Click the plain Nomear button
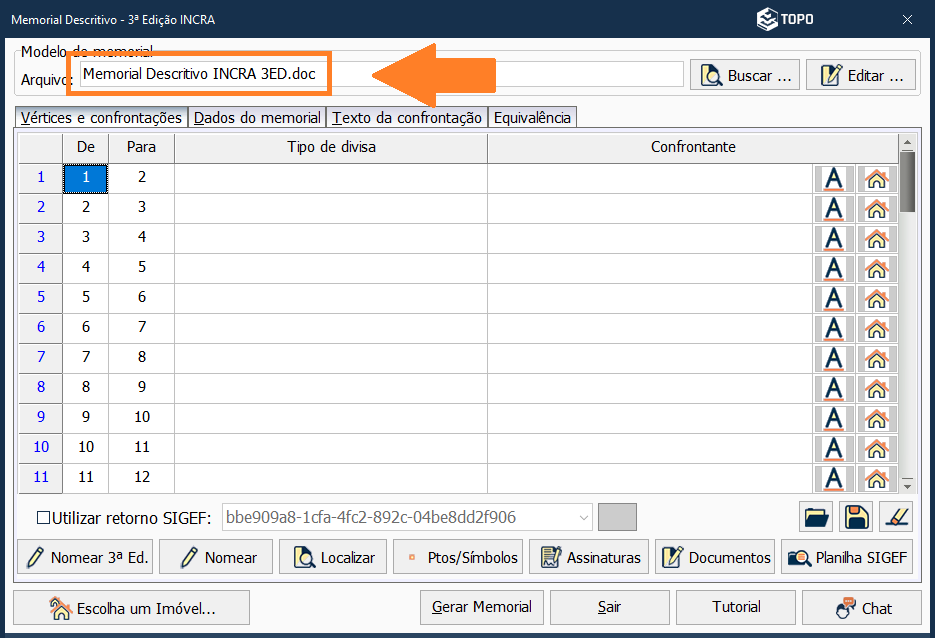935x638 pixels. [216, 557]
